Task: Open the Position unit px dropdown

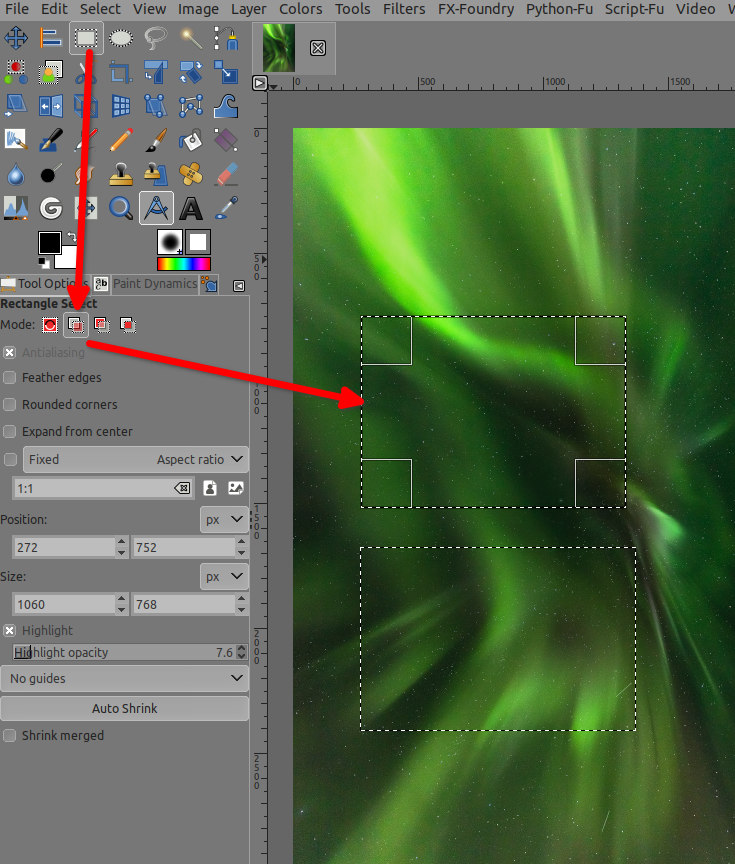Action: coord(224,520)
